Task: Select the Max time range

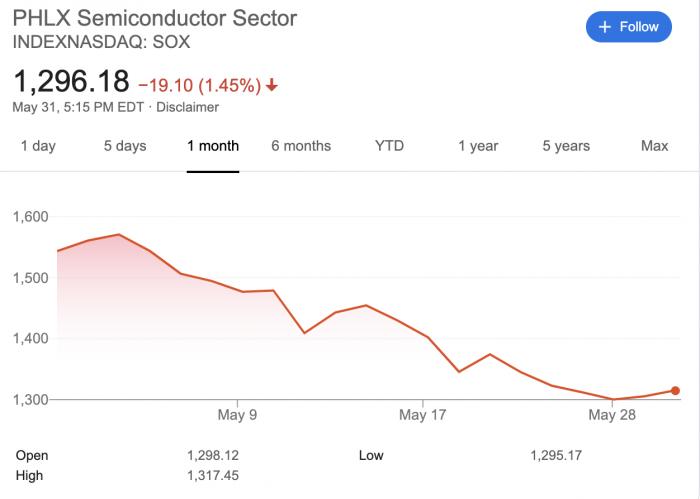Action: coord(654,146)
